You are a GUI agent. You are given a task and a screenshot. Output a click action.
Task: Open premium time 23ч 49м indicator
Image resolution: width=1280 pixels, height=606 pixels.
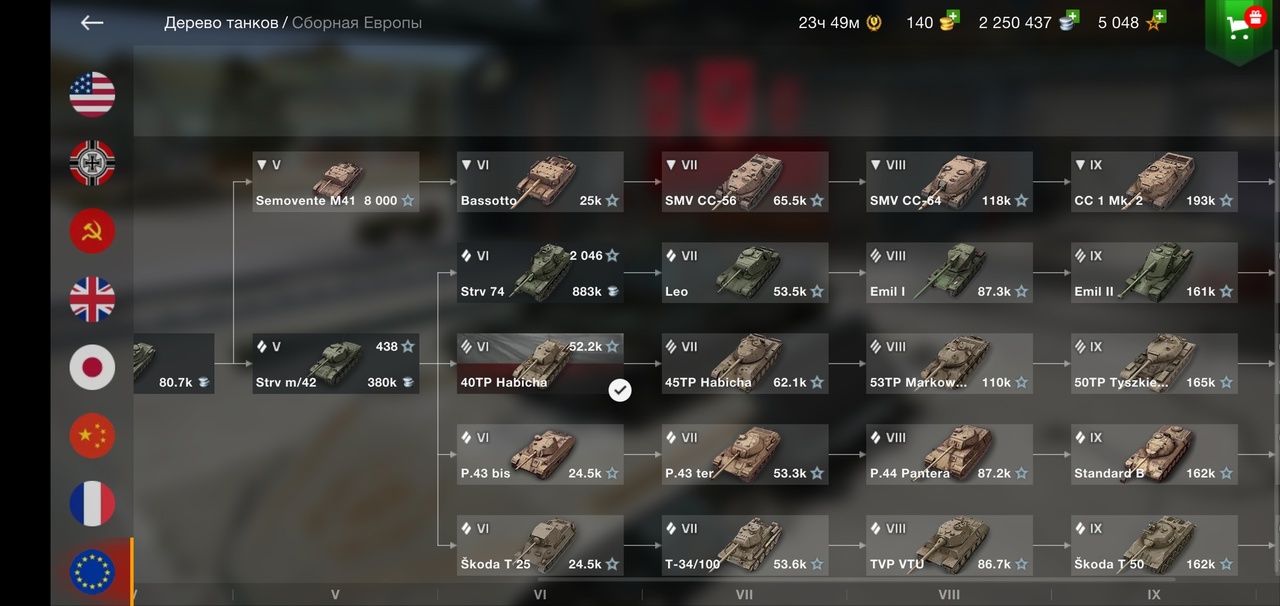[x=840, y=22]
